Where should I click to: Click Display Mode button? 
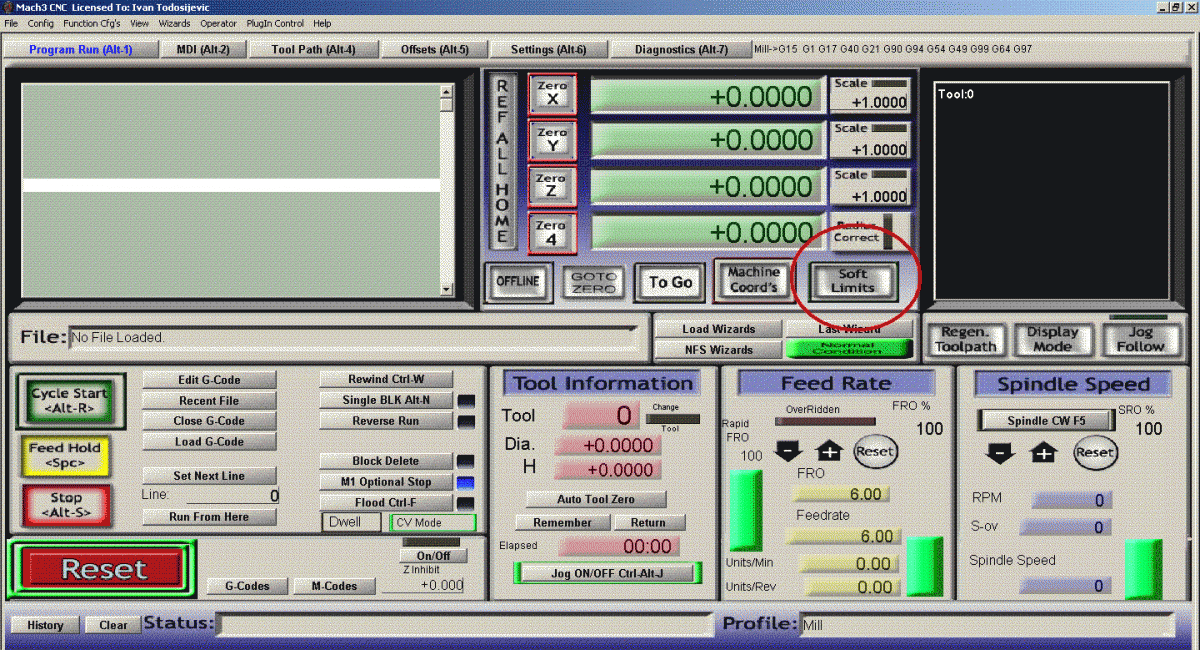(1053, 339)
